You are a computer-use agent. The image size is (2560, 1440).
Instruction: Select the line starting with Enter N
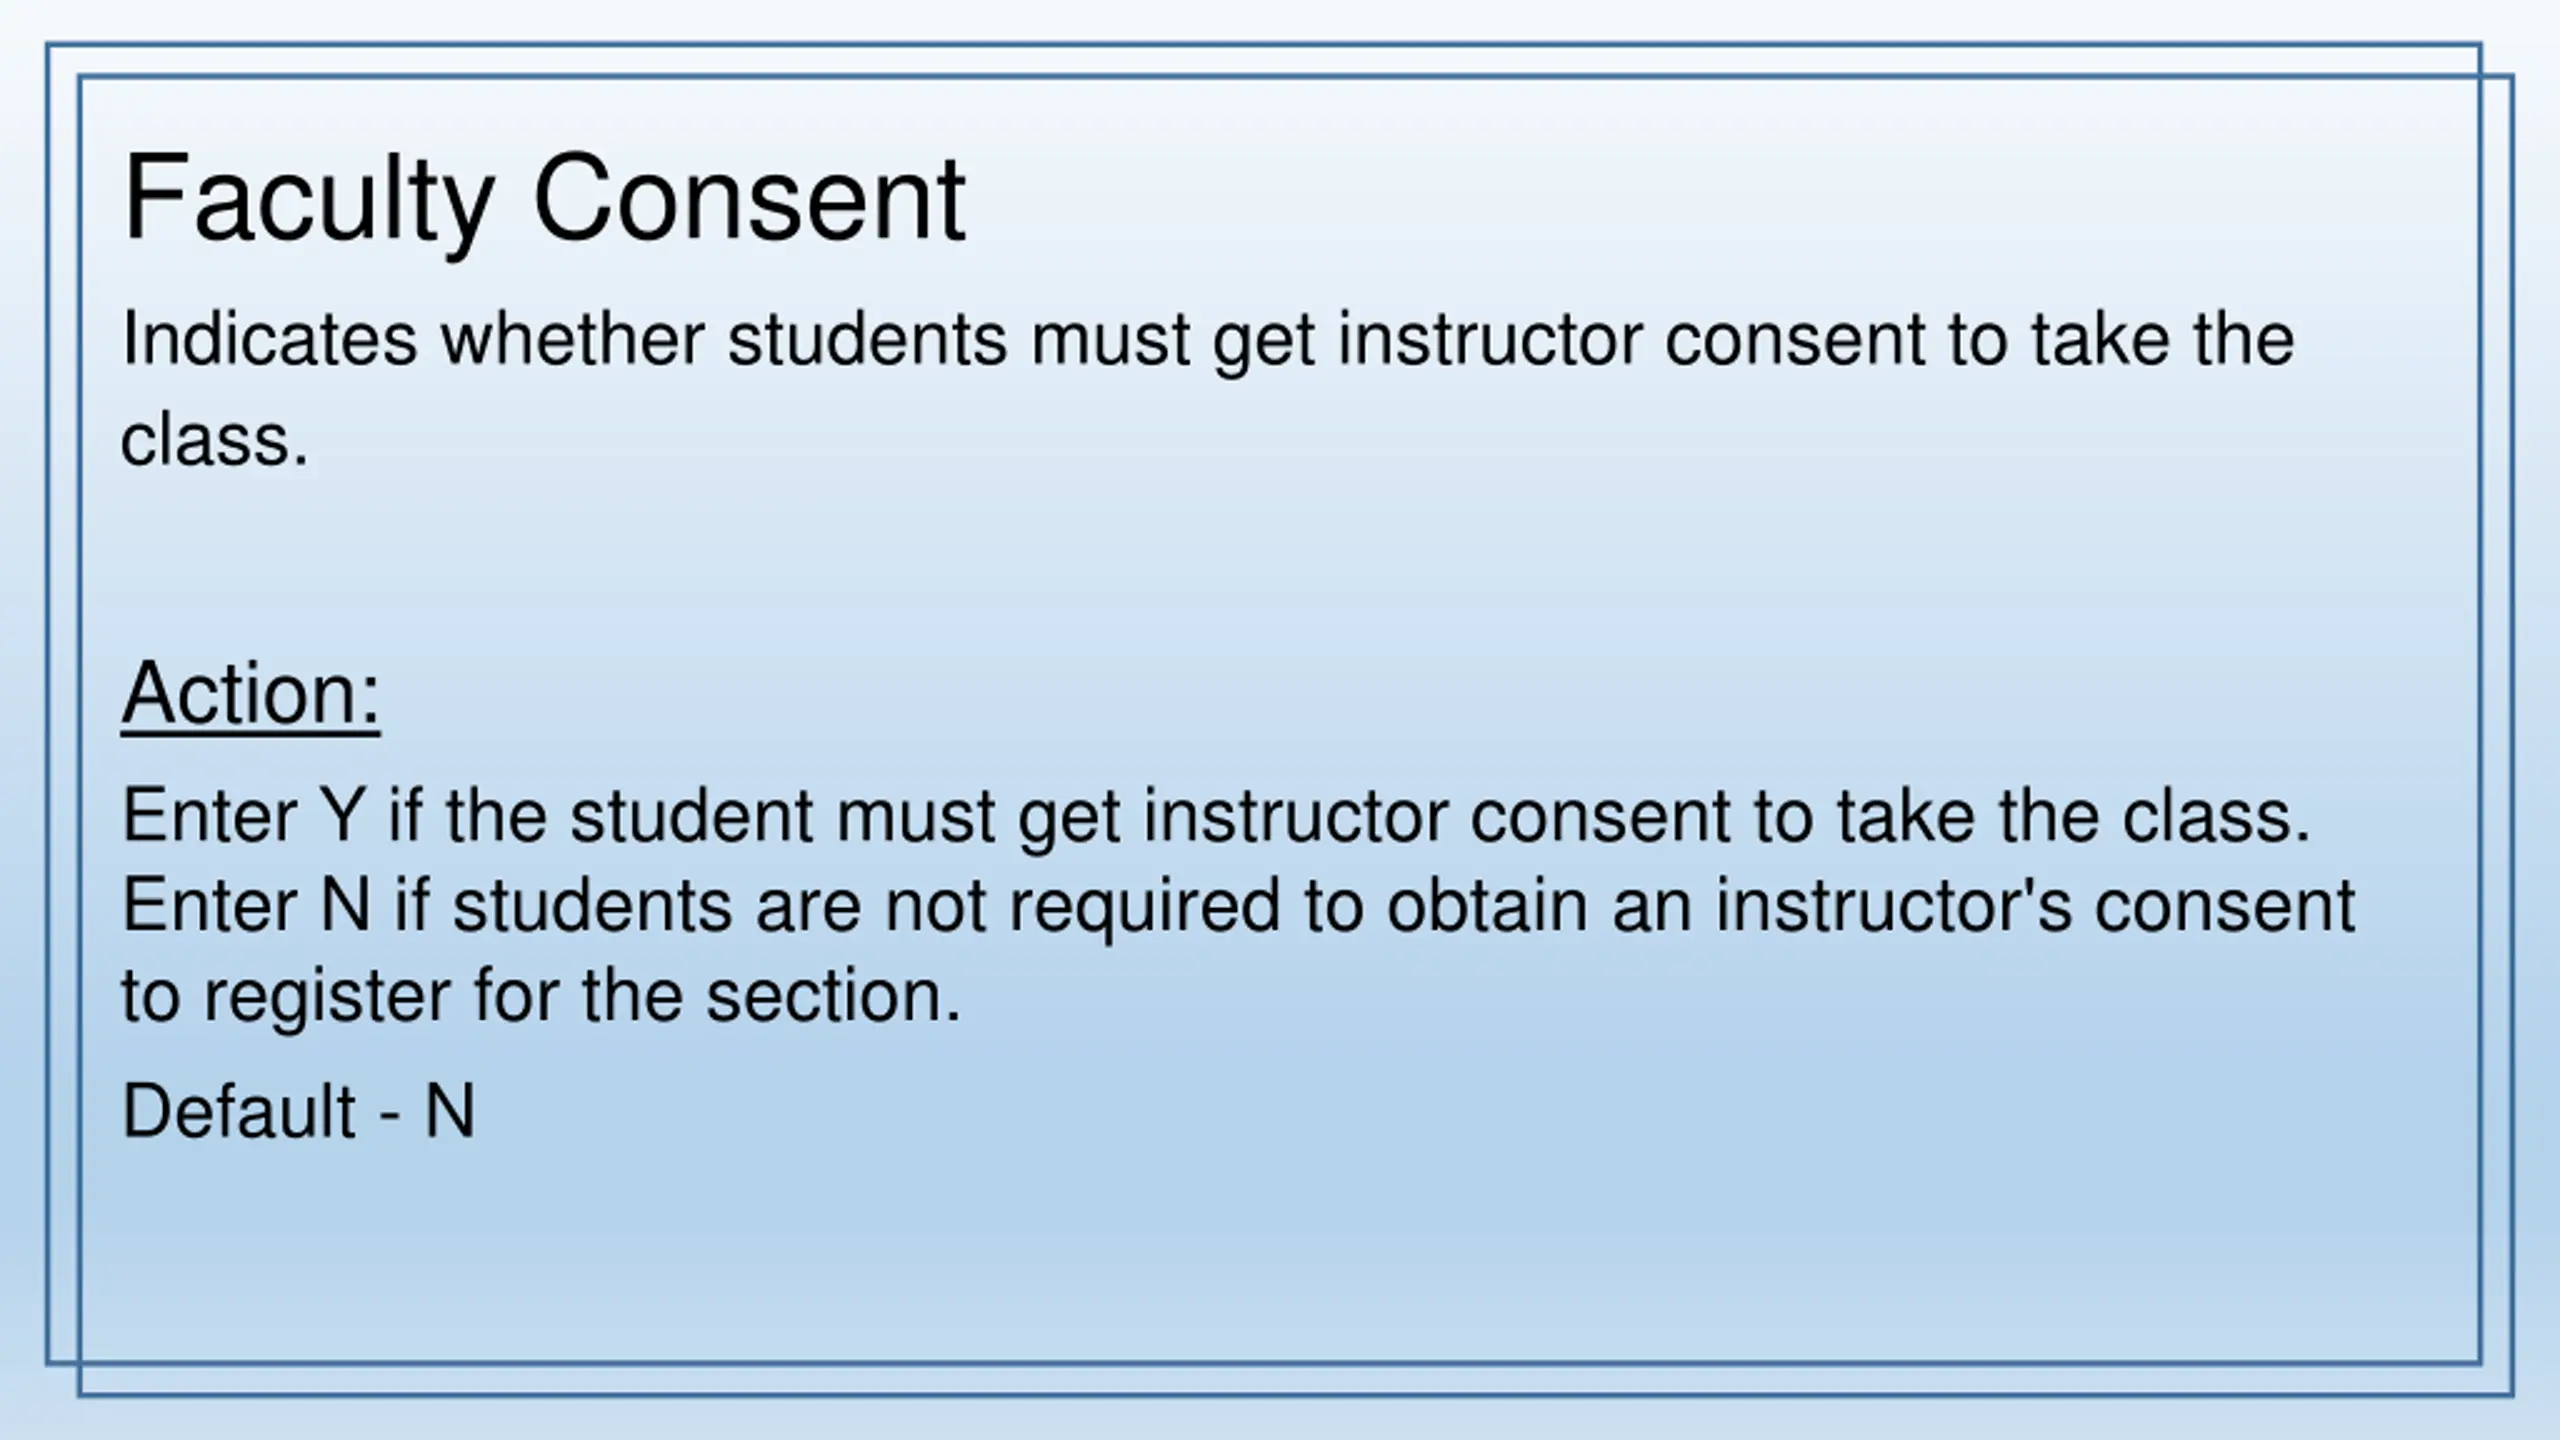coord(1239,907)
